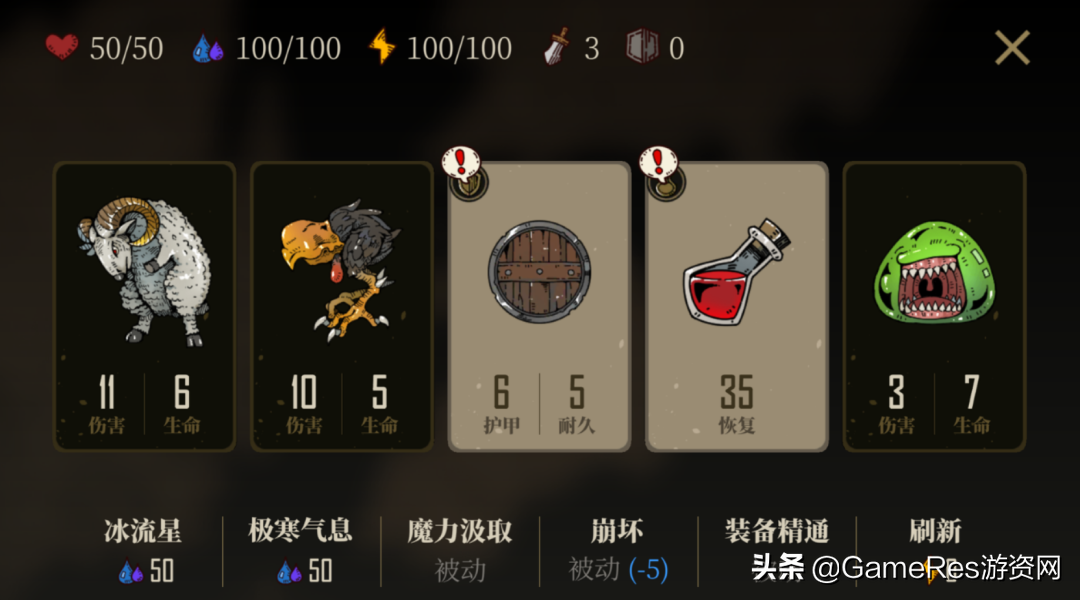Cast the 极寒气息 skill
The image size is (1080, 600).
point(301,550)
